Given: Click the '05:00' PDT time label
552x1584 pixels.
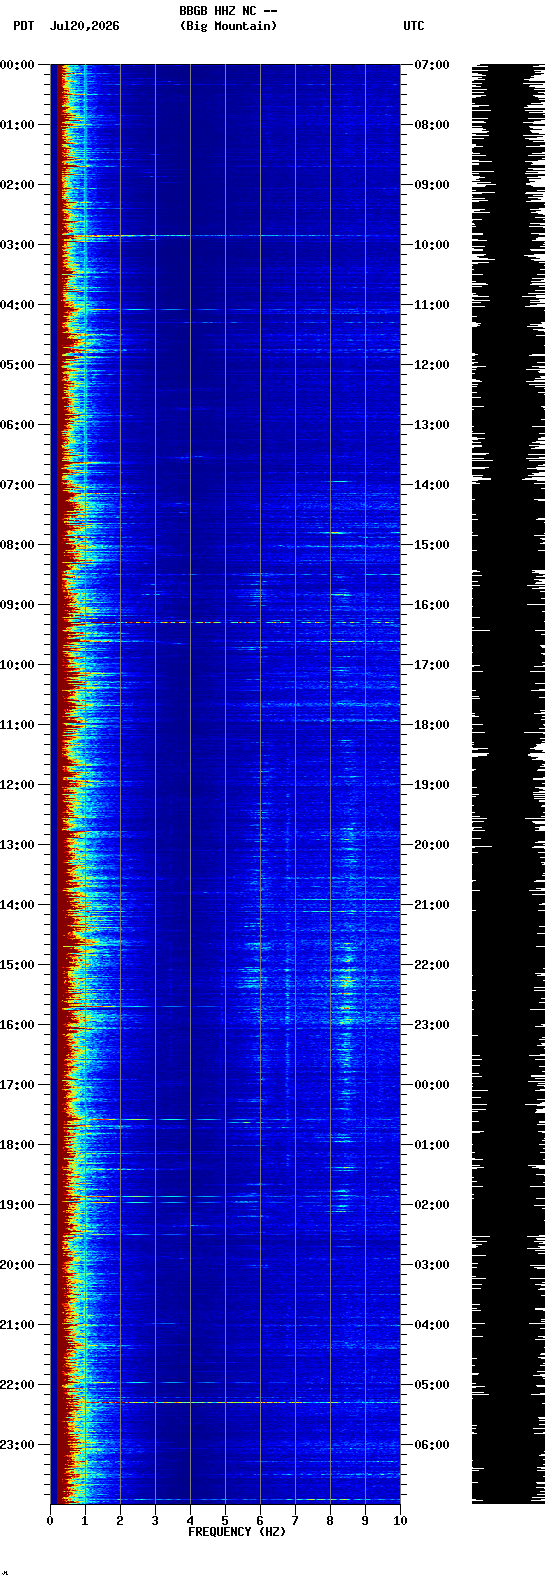Looking at the screenshot, I should click(x=17, y=365).
